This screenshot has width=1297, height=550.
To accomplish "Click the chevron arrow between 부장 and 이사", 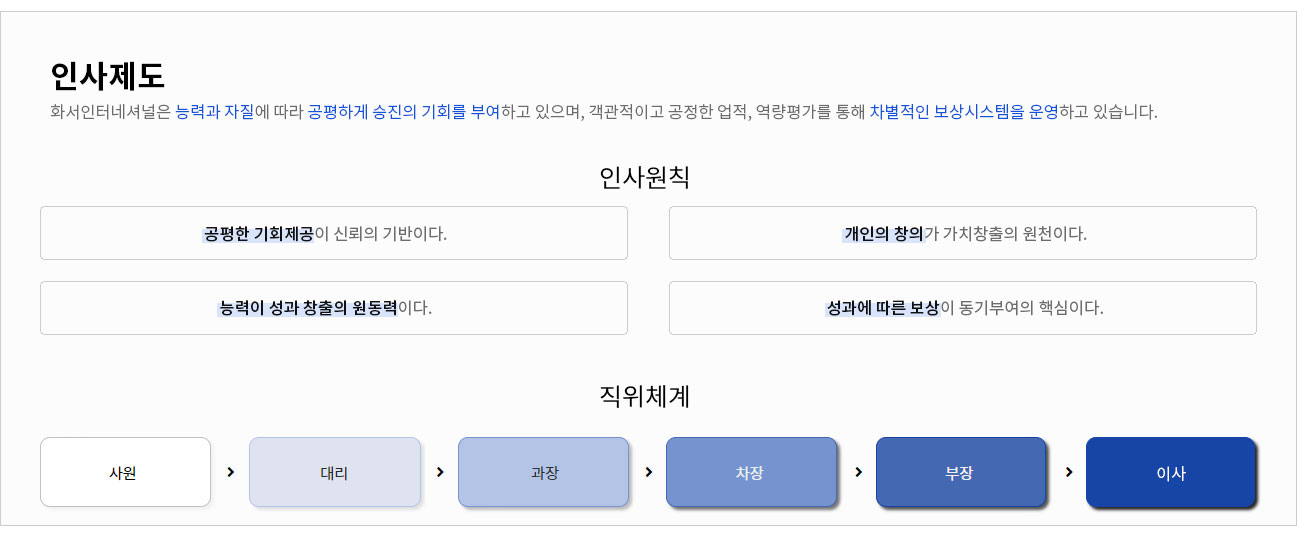I will point(1067,472).
